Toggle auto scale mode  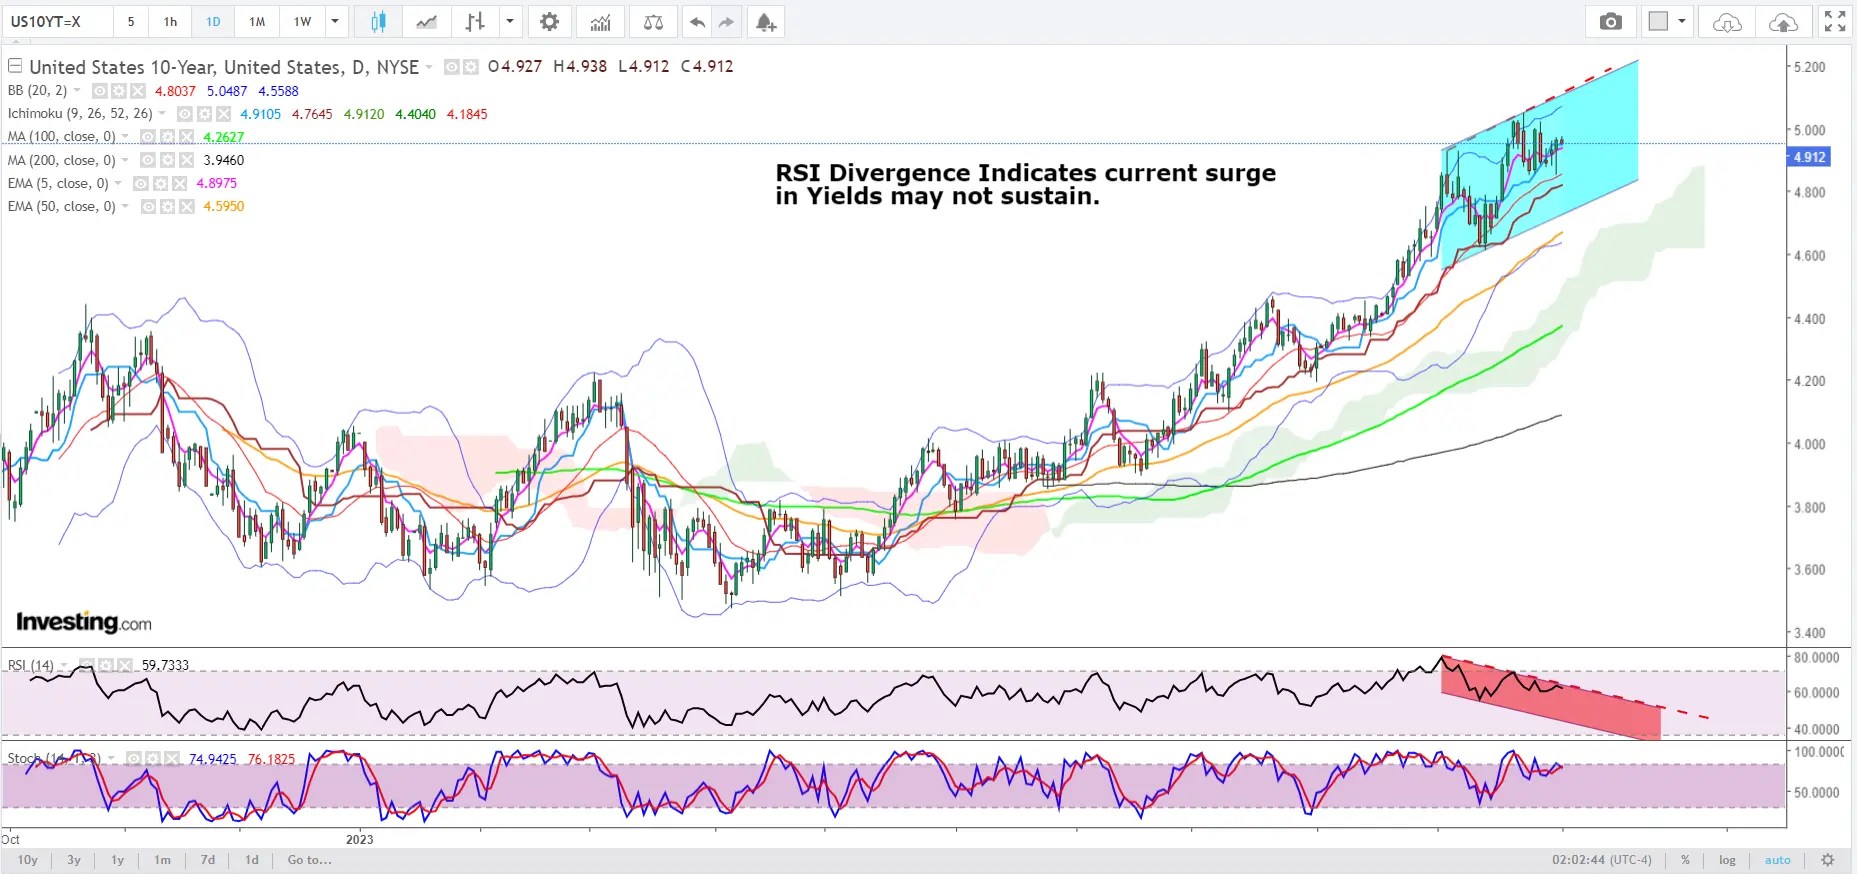tap(1778, 860)
